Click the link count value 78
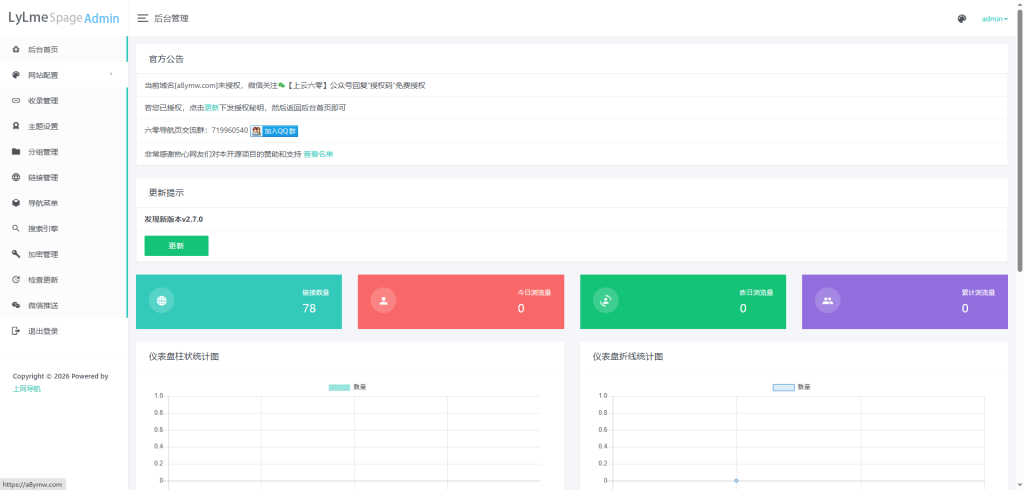1024x490 pixels. tap(309, 308)
